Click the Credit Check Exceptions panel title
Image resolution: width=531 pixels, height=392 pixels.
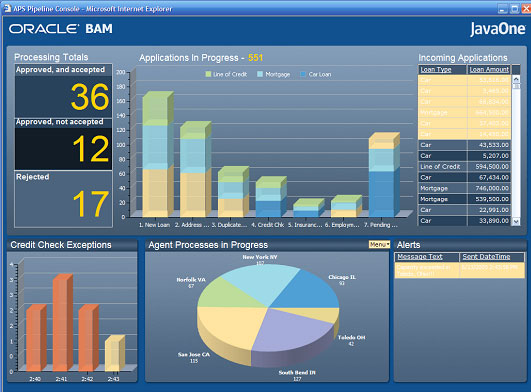click(x=61, y=245)
